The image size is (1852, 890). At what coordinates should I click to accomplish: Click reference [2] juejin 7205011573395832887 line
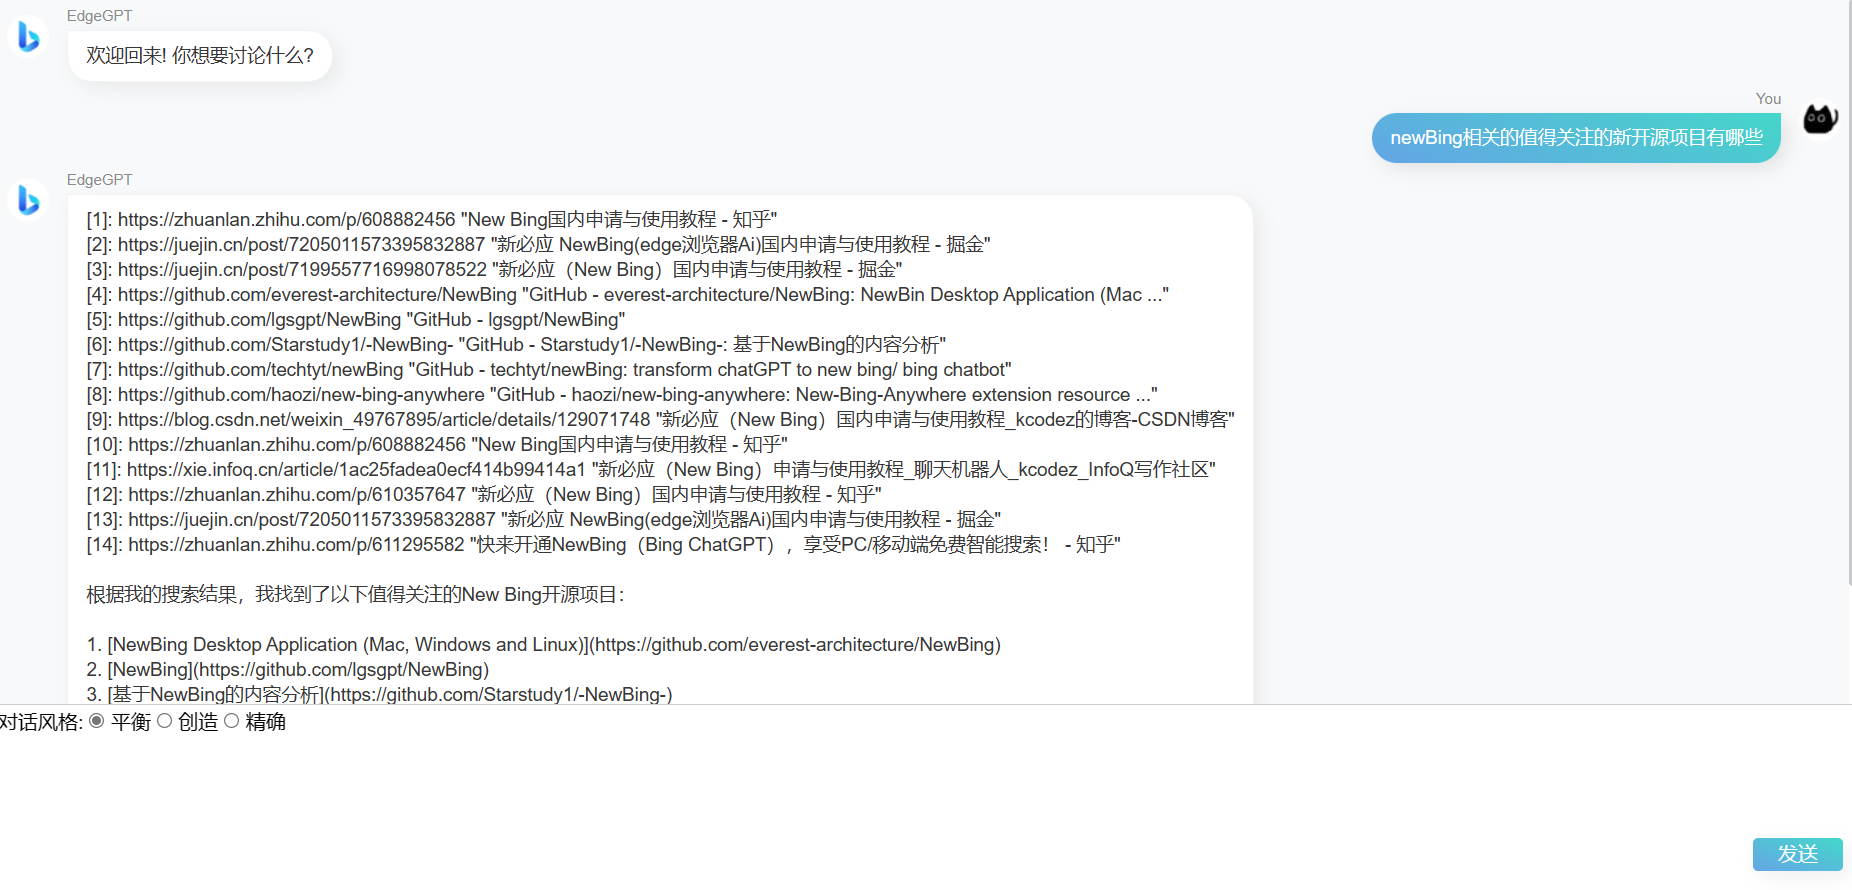coord(538,244)
